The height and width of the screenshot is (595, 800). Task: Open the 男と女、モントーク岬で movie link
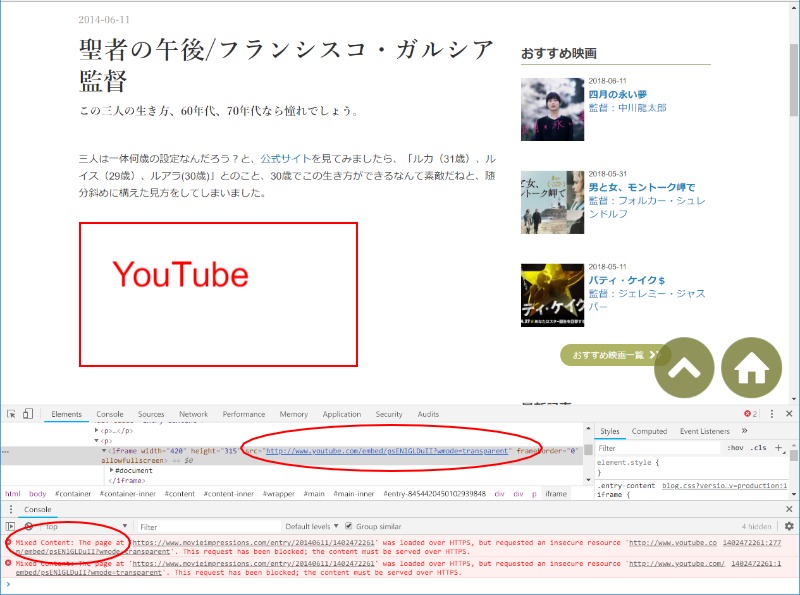click(641, 187)
